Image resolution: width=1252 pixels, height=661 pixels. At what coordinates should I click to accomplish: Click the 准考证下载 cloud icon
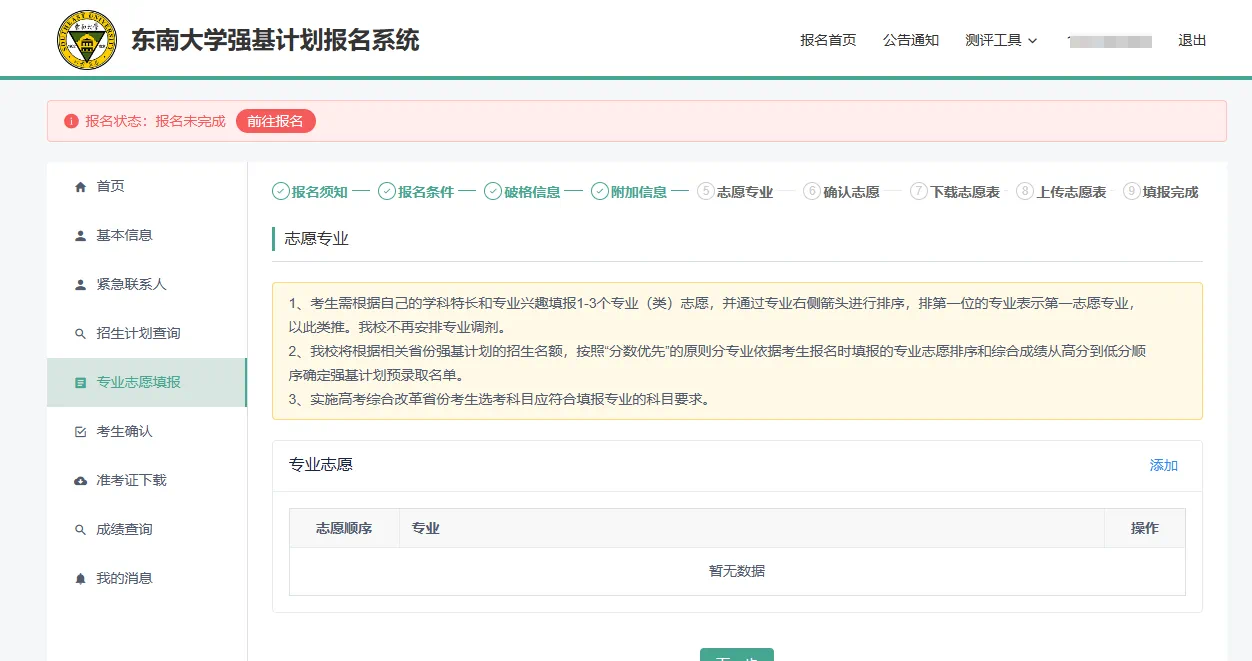81,480
